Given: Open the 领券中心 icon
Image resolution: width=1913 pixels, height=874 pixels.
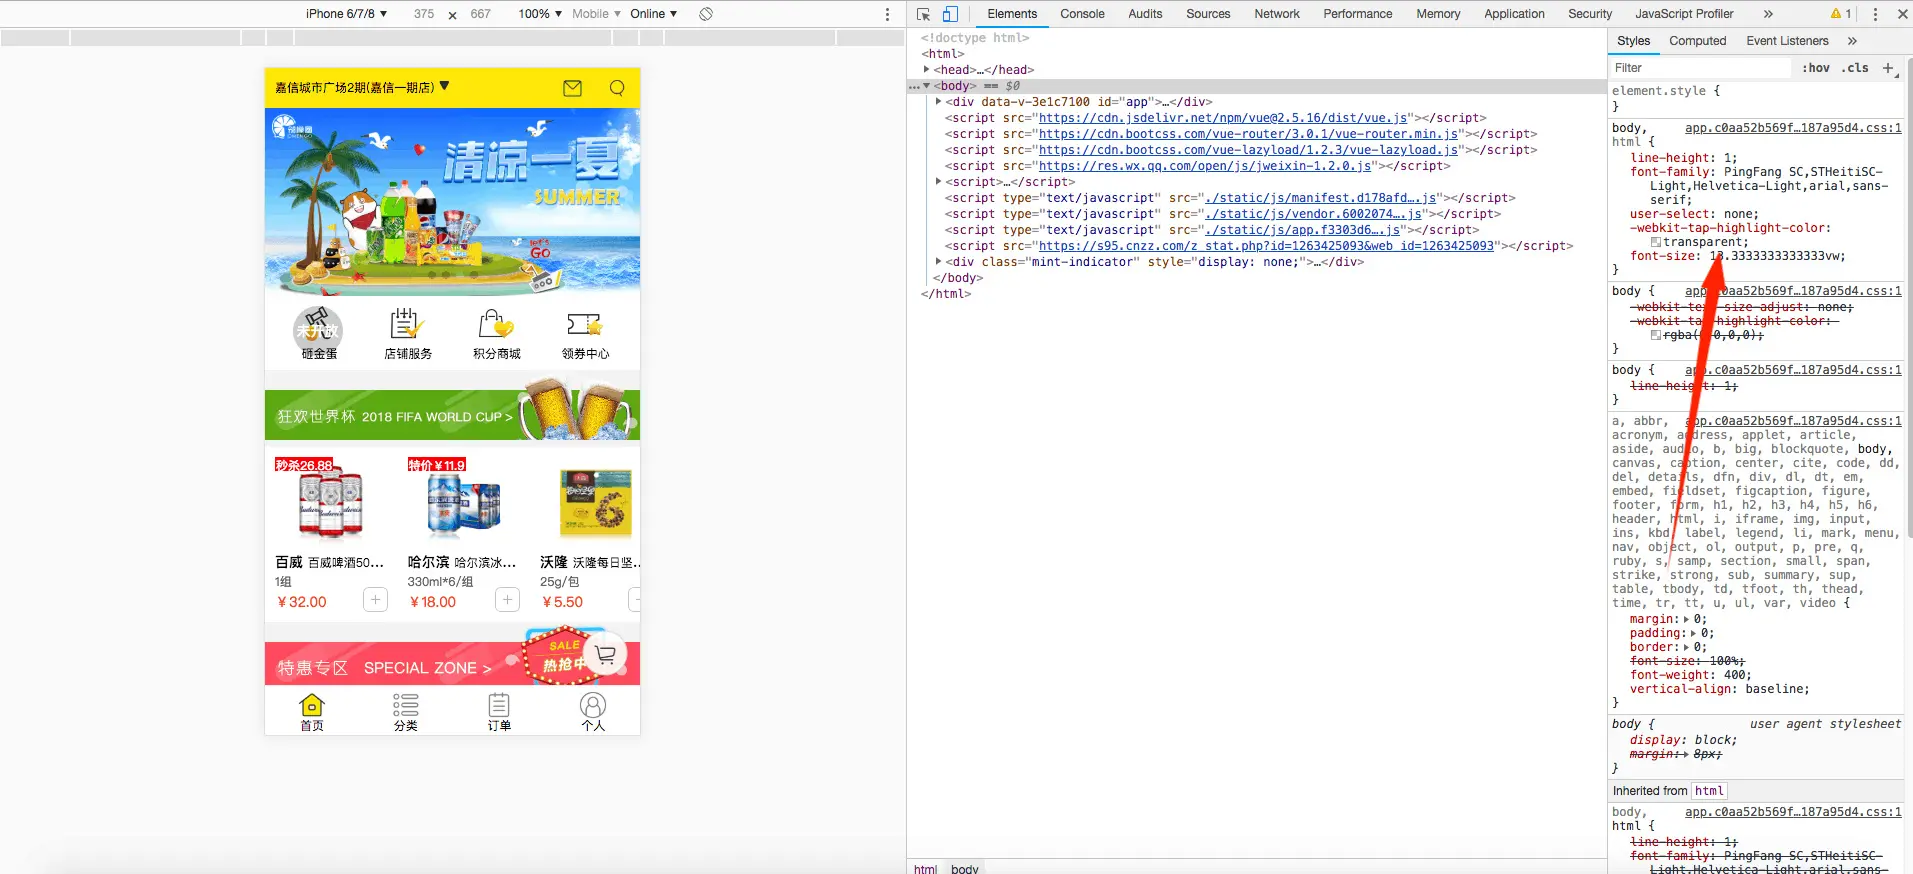Looking at the screenshot, I should pos(585,333).
